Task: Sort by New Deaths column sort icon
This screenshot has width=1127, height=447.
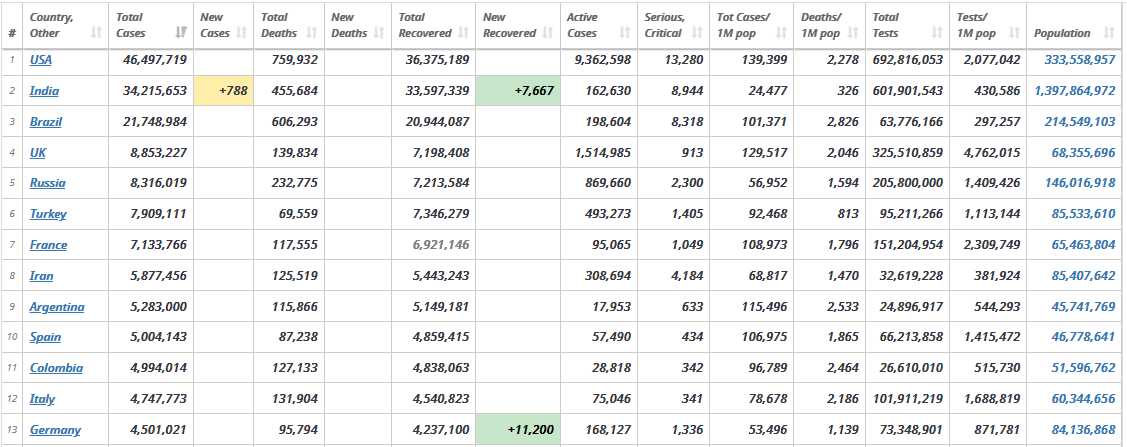Action: 380,33
